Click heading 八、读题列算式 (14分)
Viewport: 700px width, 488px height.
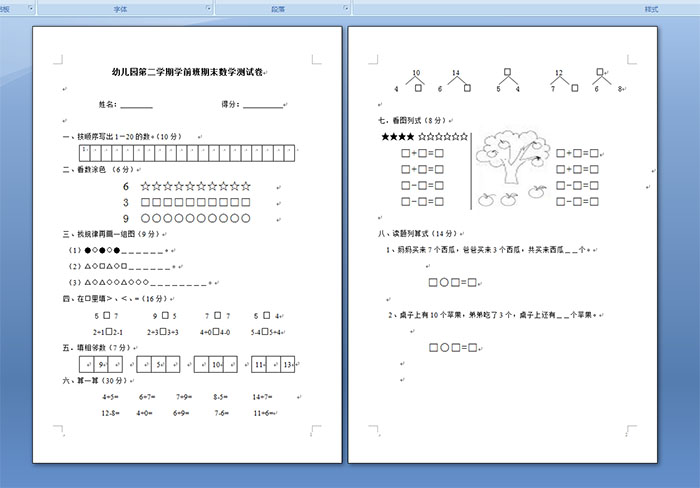(x=419, y=234)
